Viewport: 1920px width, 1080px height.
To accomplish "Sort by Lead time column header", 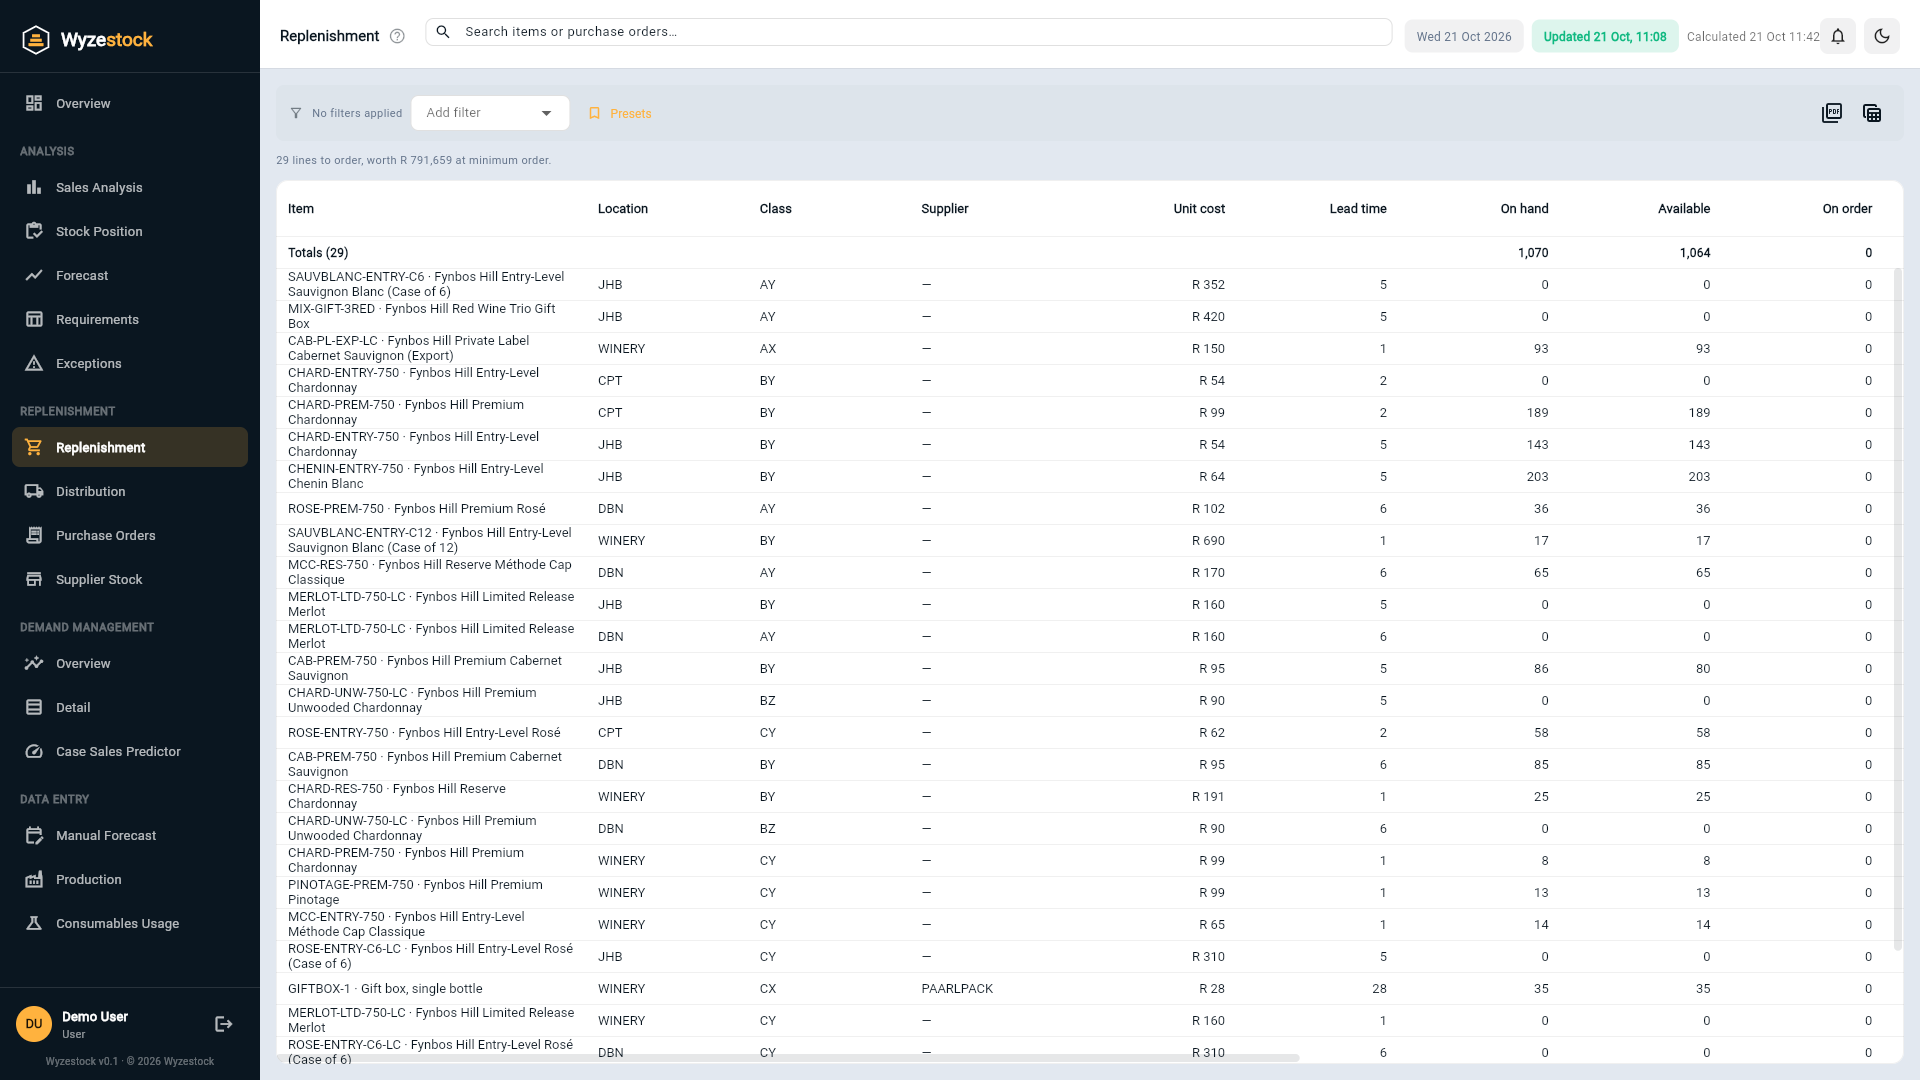I will pos(1357,209).
